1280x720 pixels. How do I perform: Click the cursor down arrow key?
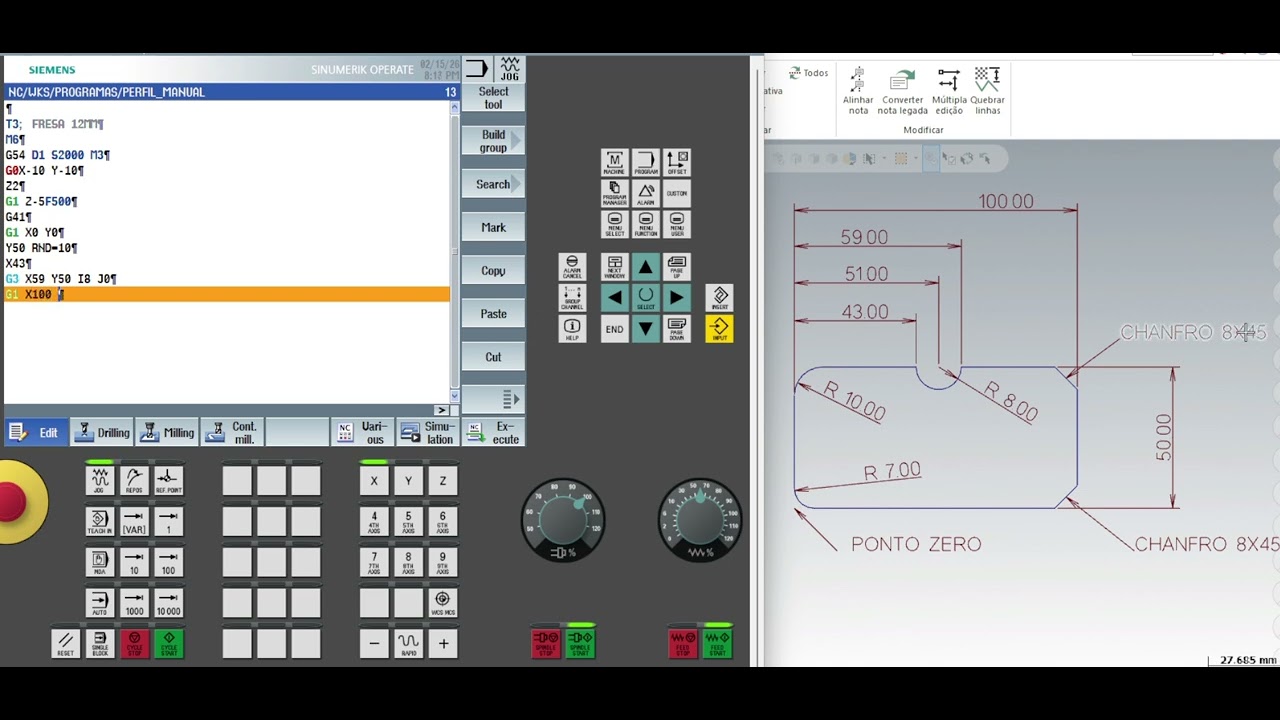click(646, 329)
